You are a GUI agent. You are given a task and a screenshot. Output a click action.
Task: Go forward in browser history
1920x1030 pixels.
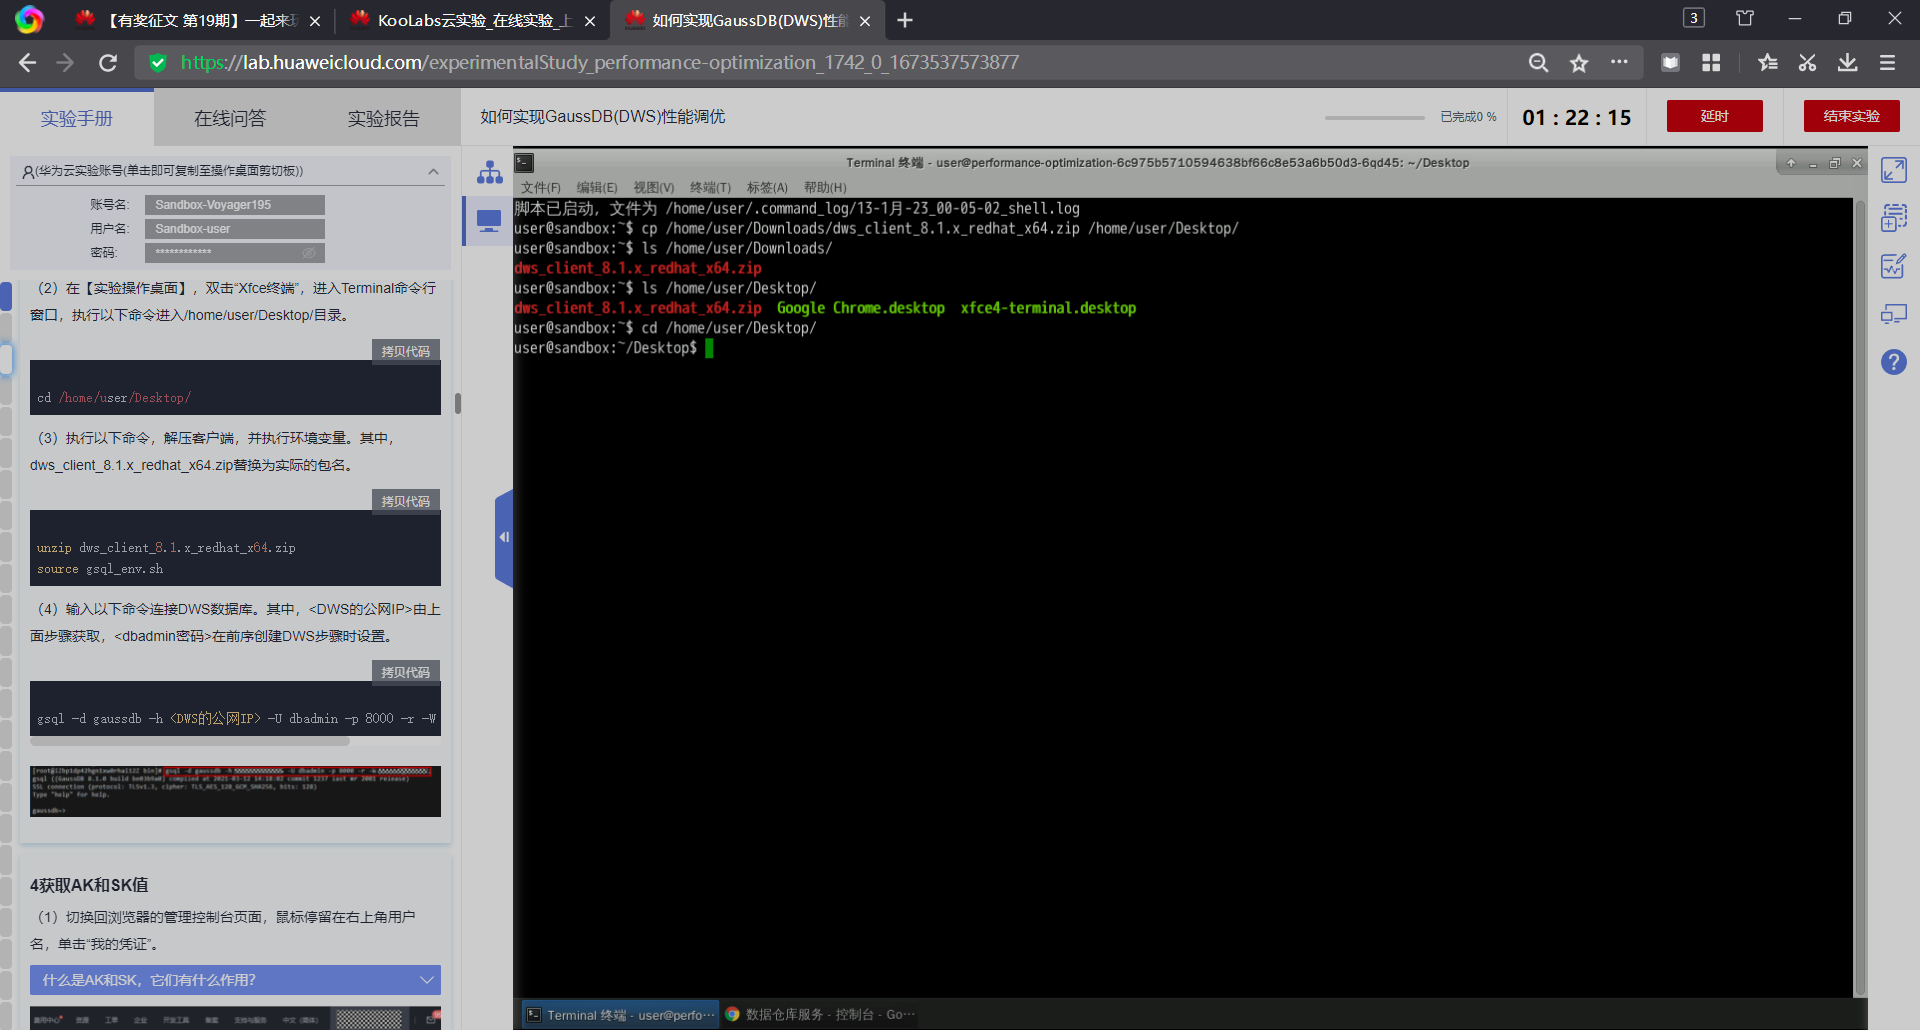click(66, 63)
